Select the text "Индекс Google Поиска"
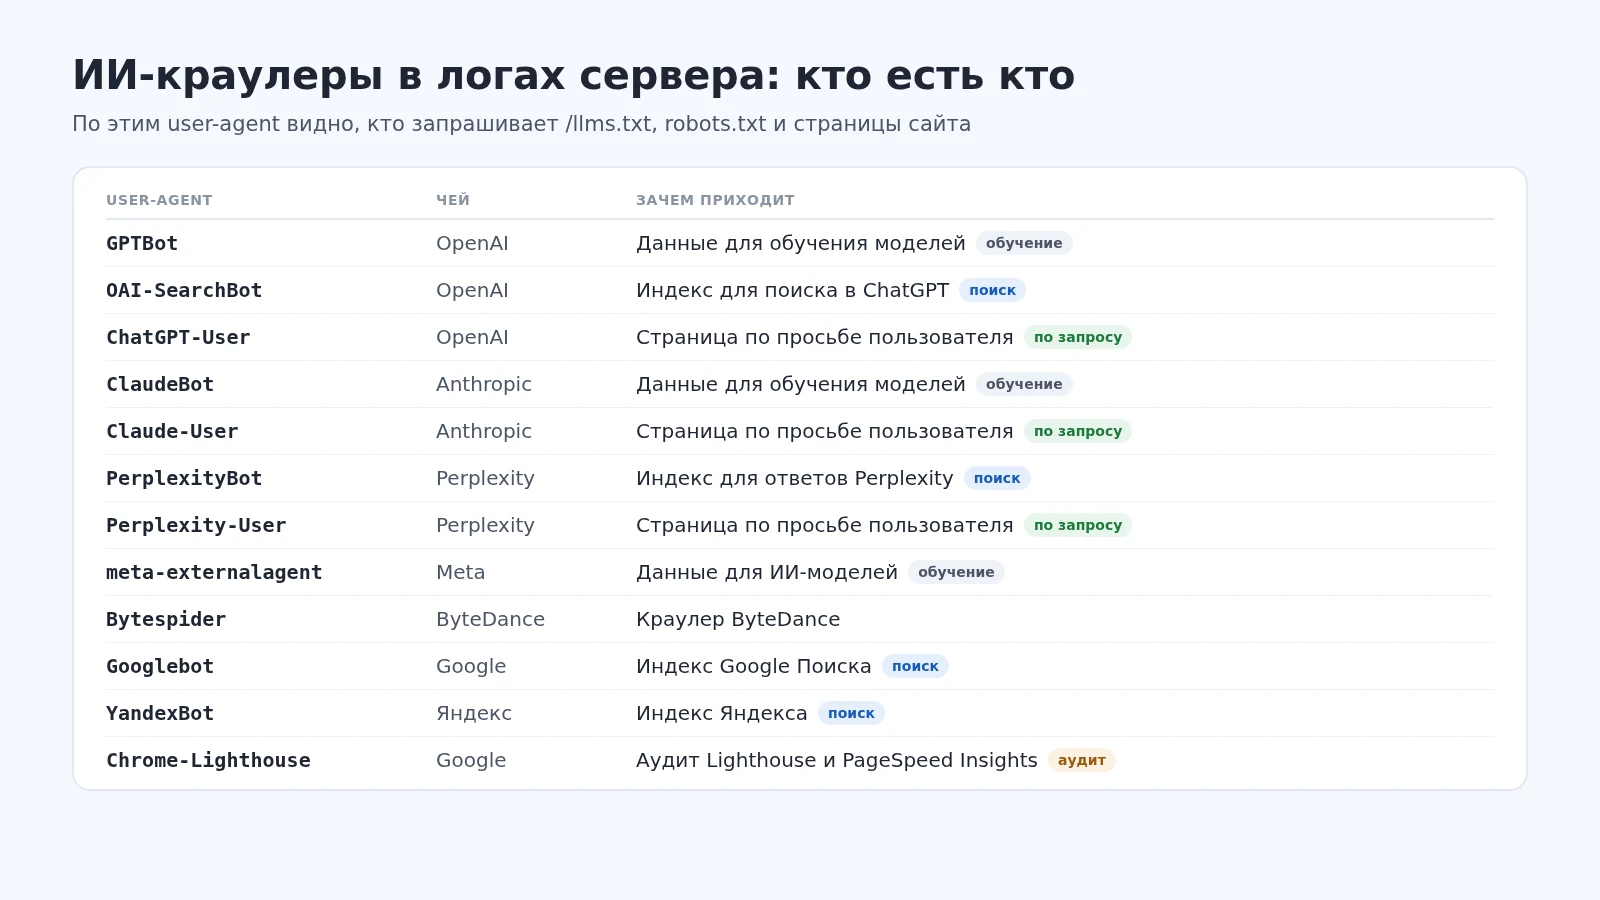The image size is (1600, 900). point(754,666)
